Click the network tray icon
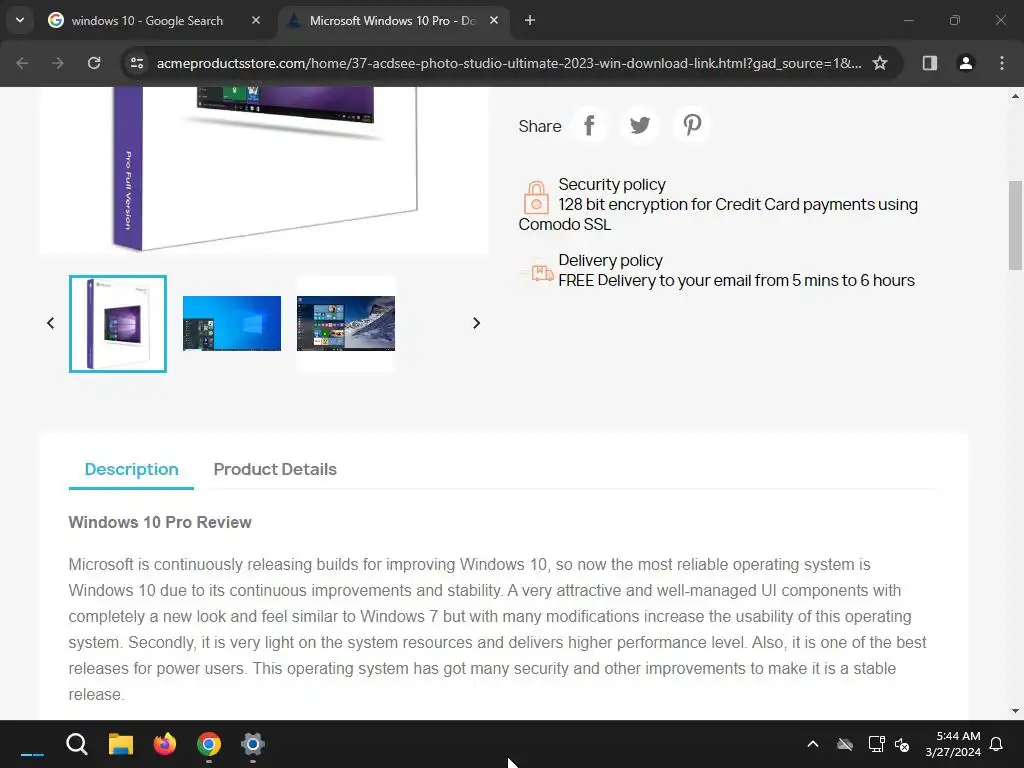 pyautogui.click(x=876, y=744)
